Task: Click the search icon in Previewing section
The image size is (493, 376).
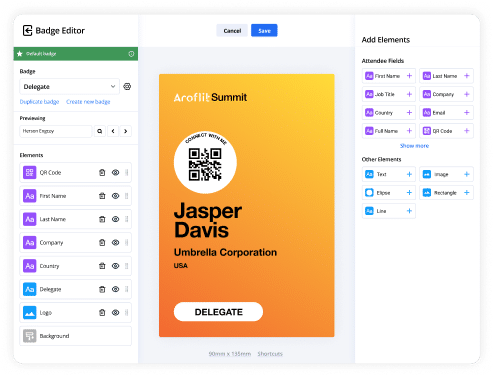Action: point(100,131)
